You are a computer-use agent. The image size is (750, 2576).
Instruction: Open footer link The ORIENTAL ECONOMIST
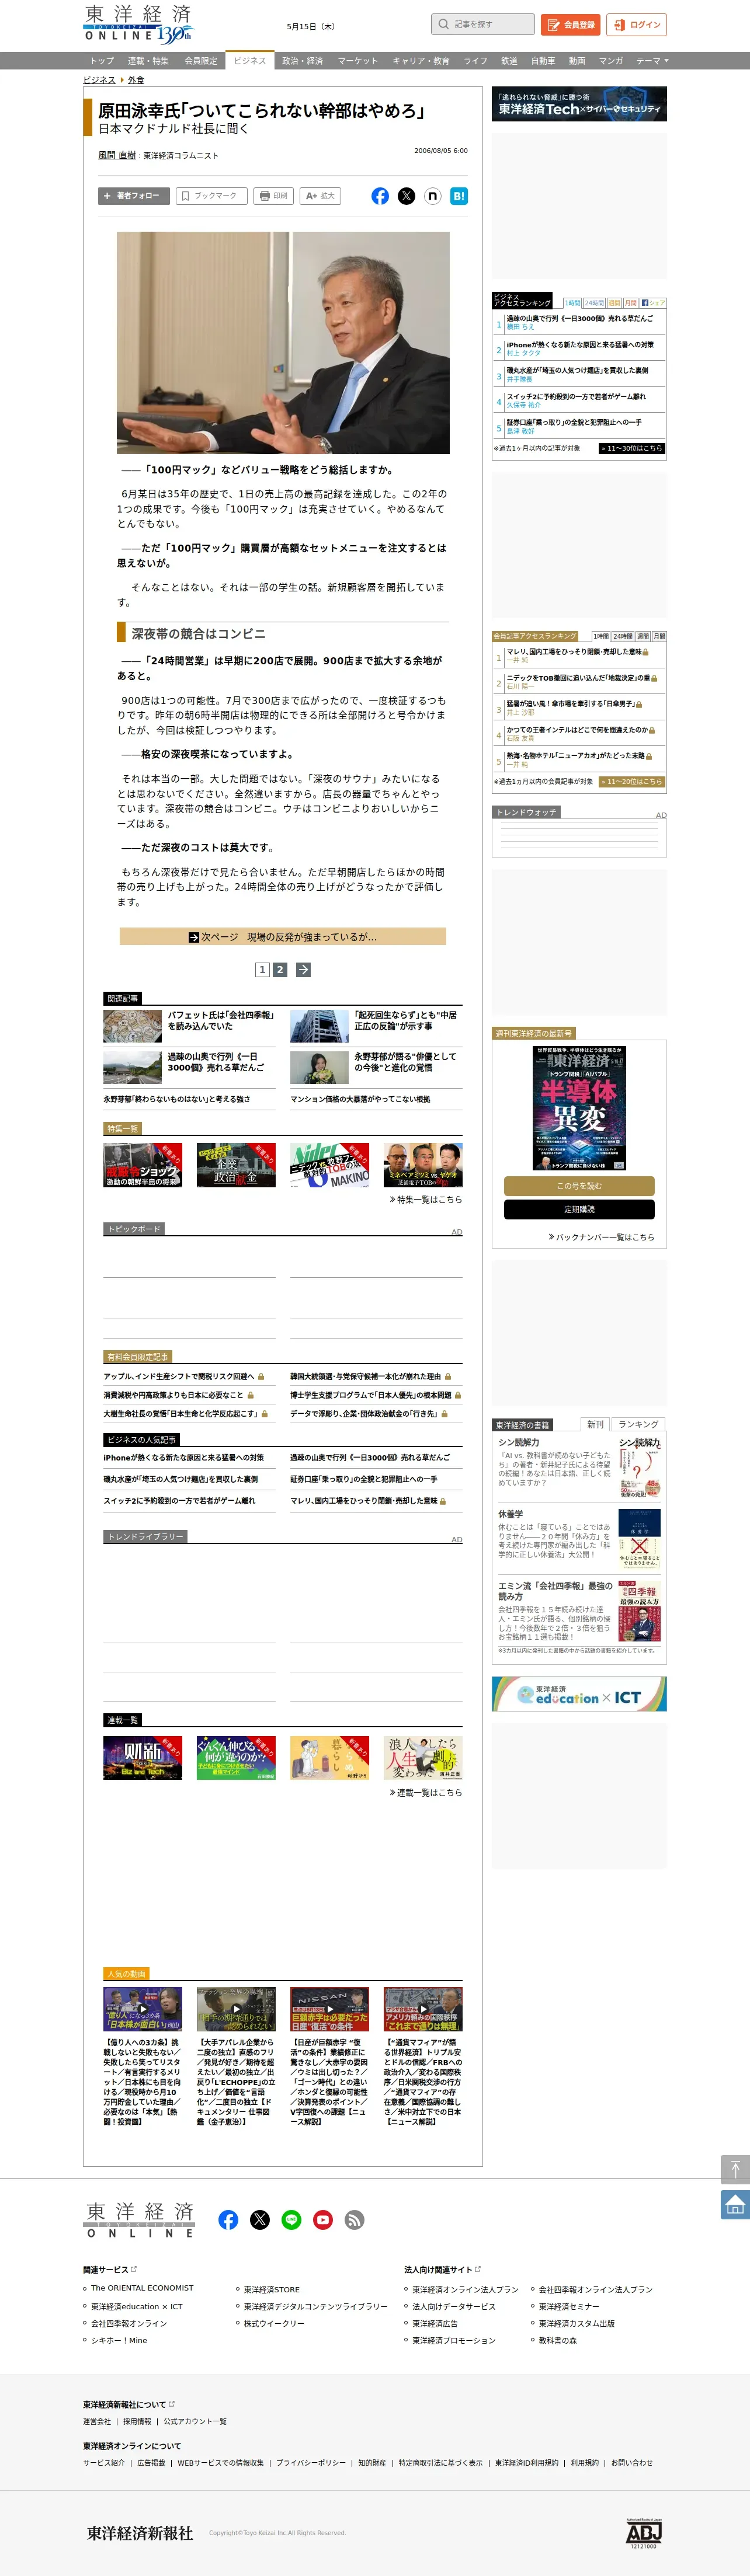pos(142,2288)
